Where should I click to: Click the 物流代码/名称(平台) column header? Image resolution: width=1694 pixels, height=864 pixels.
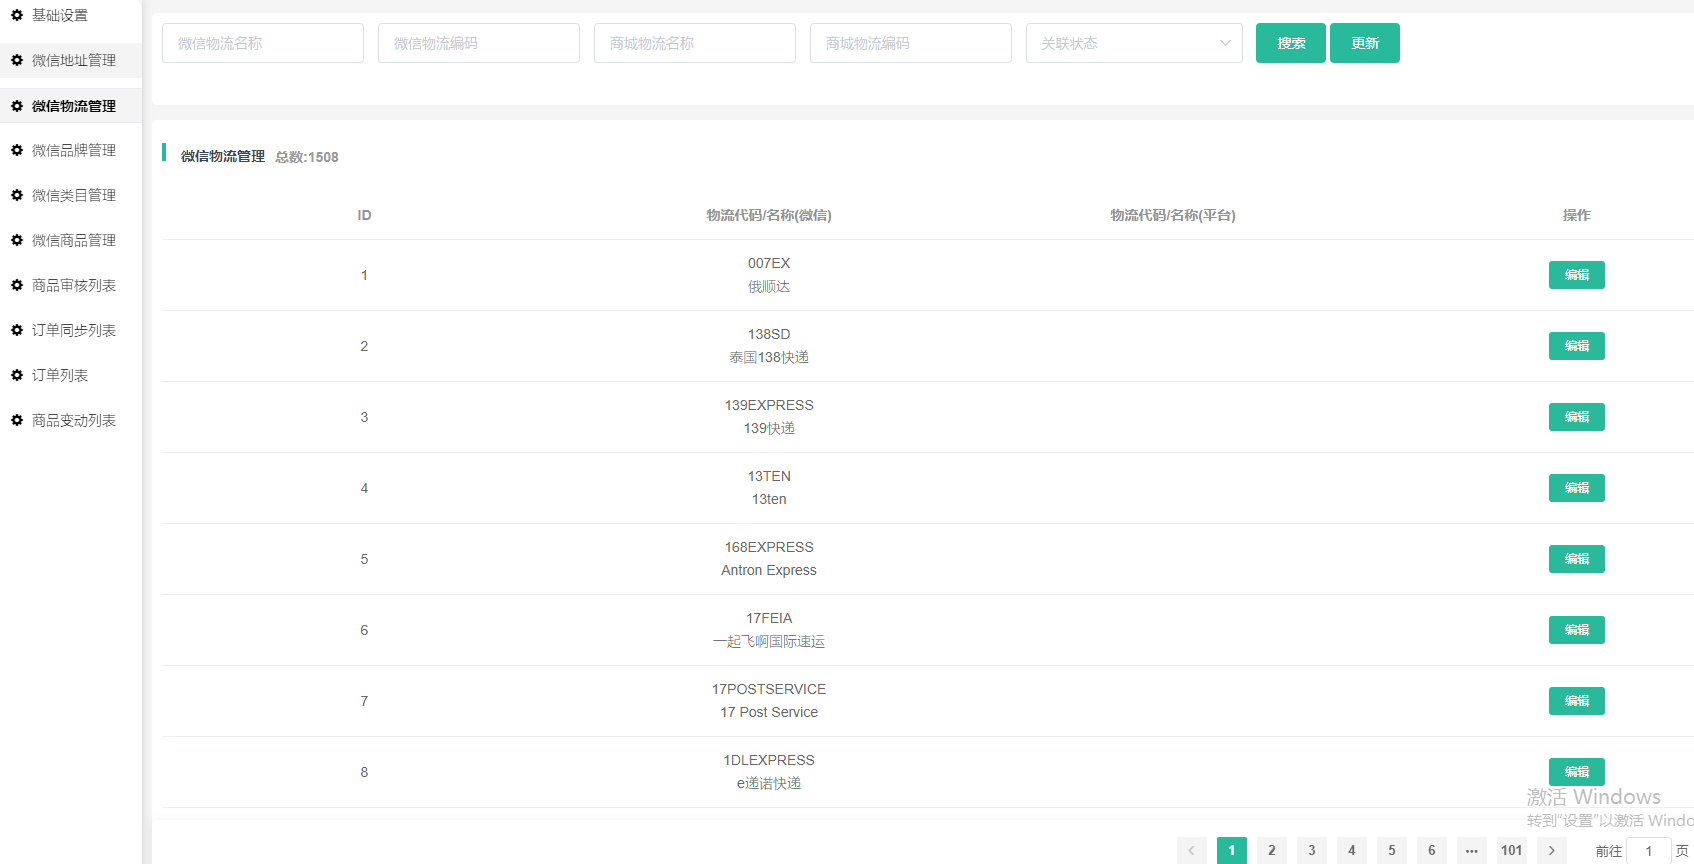(x=1173, y=215)
